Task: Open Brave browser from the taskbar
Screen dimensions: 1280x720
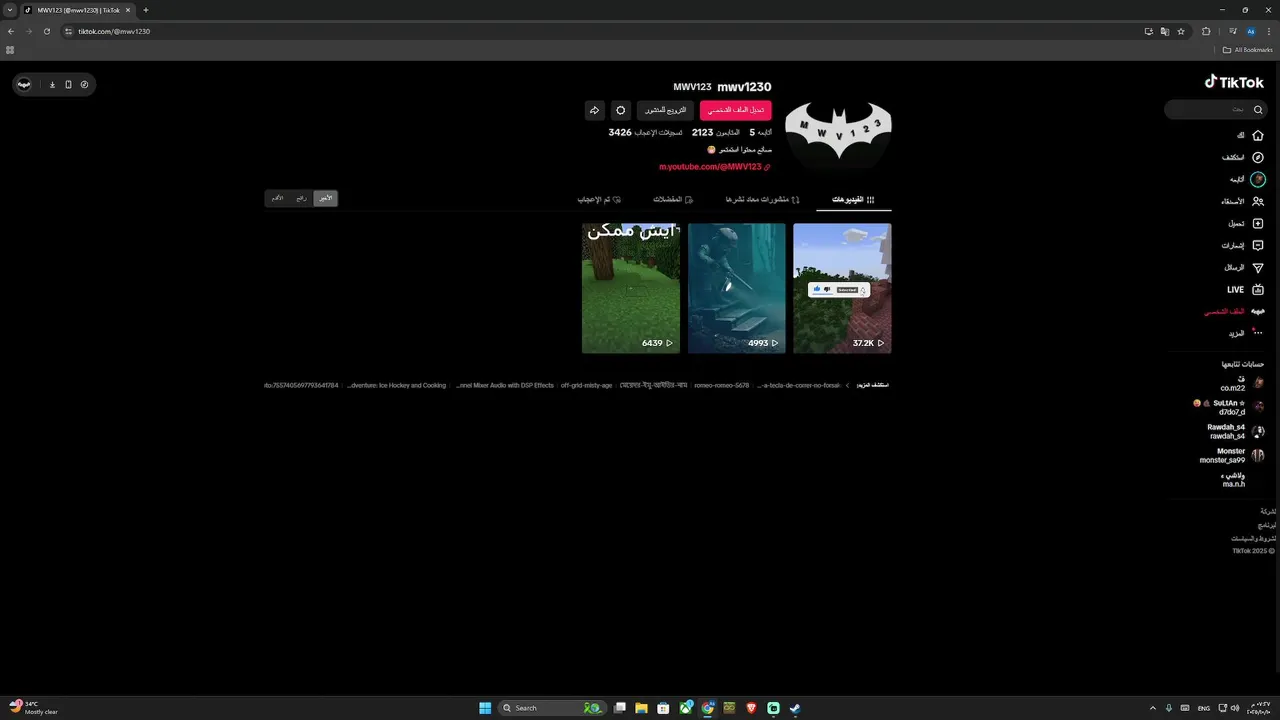Action: point(751,708)
